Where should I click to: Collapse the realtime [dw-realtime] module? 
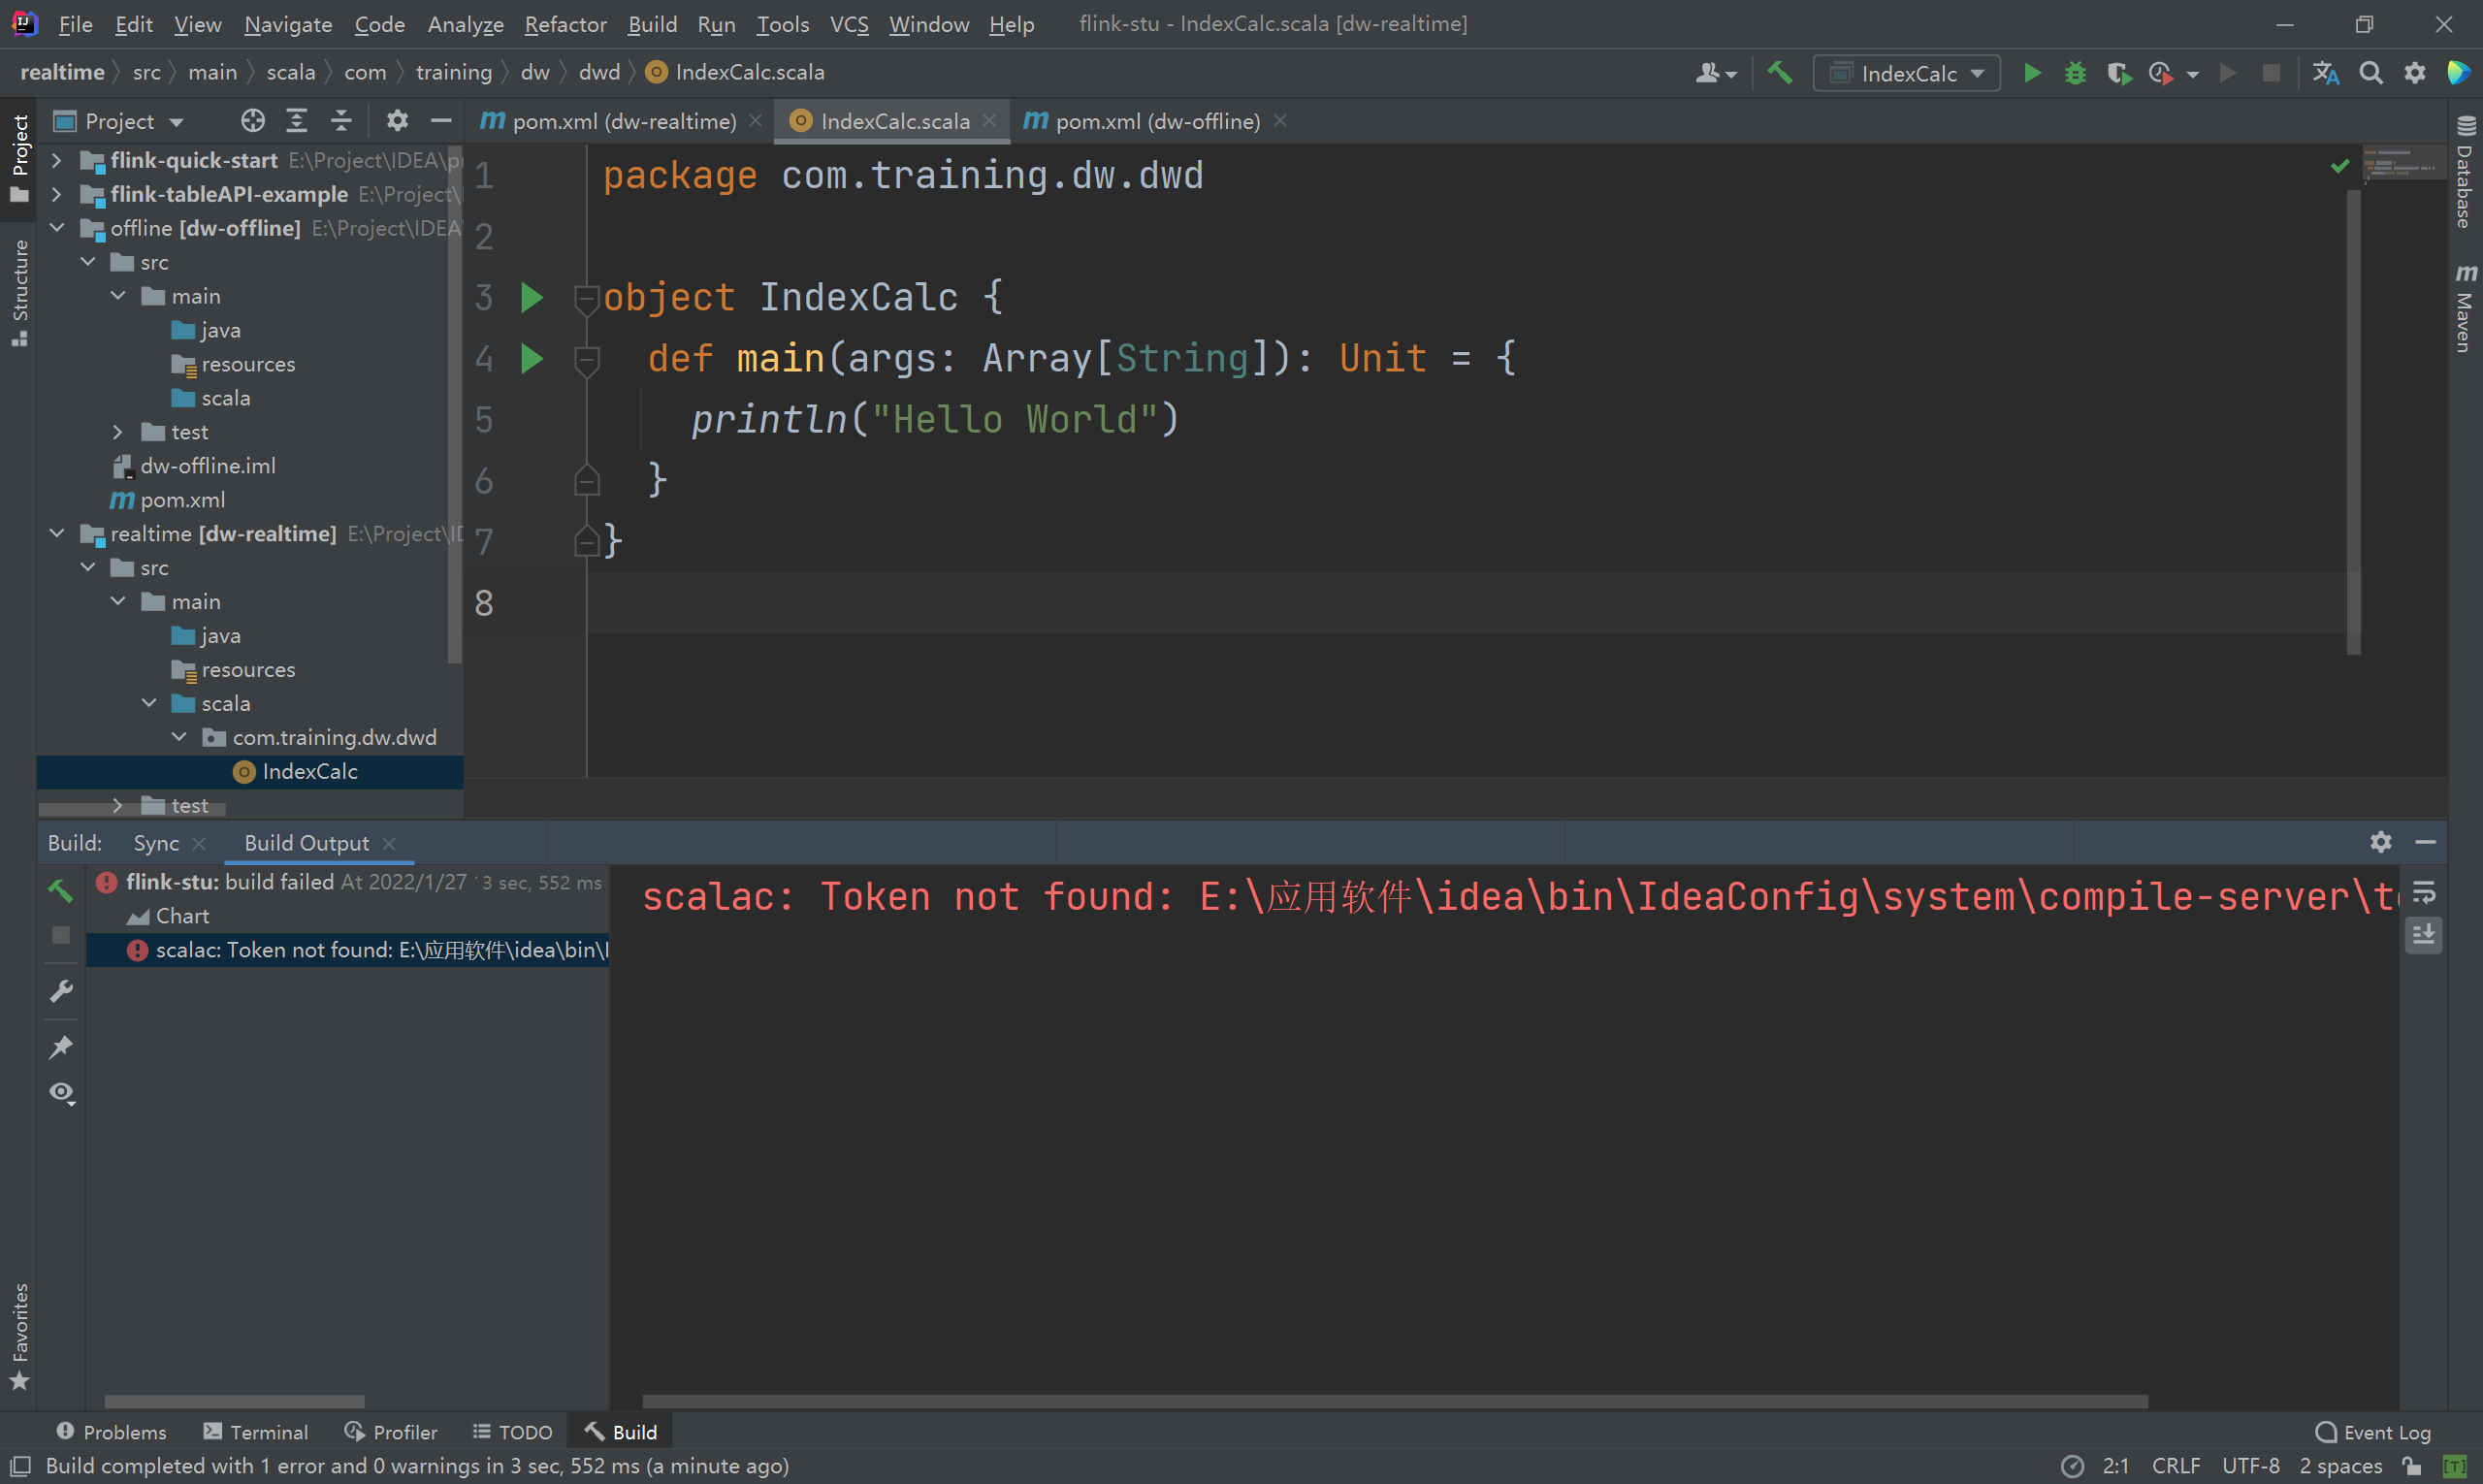[x=57, y=533]
